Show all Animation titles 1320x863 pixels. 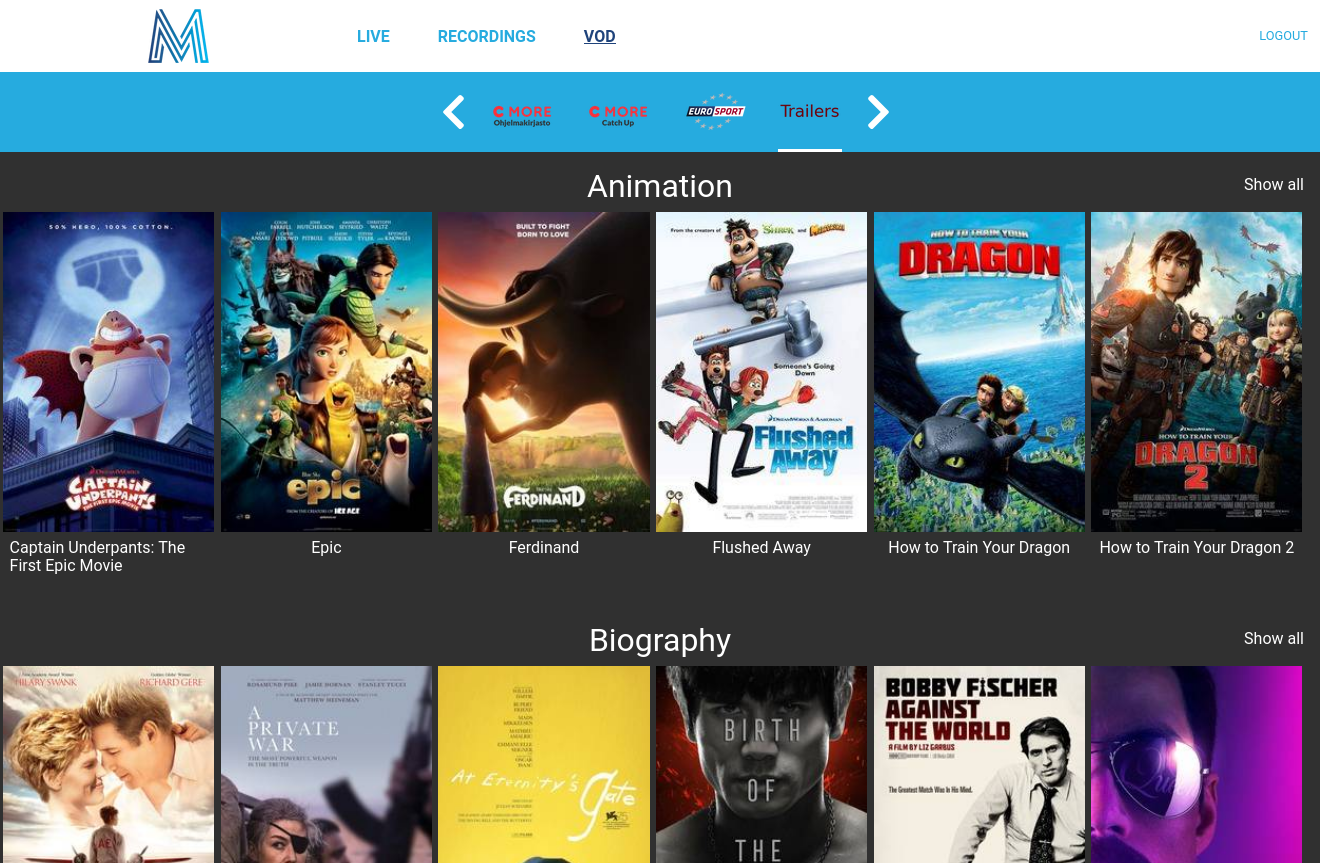click(1273, 185)
